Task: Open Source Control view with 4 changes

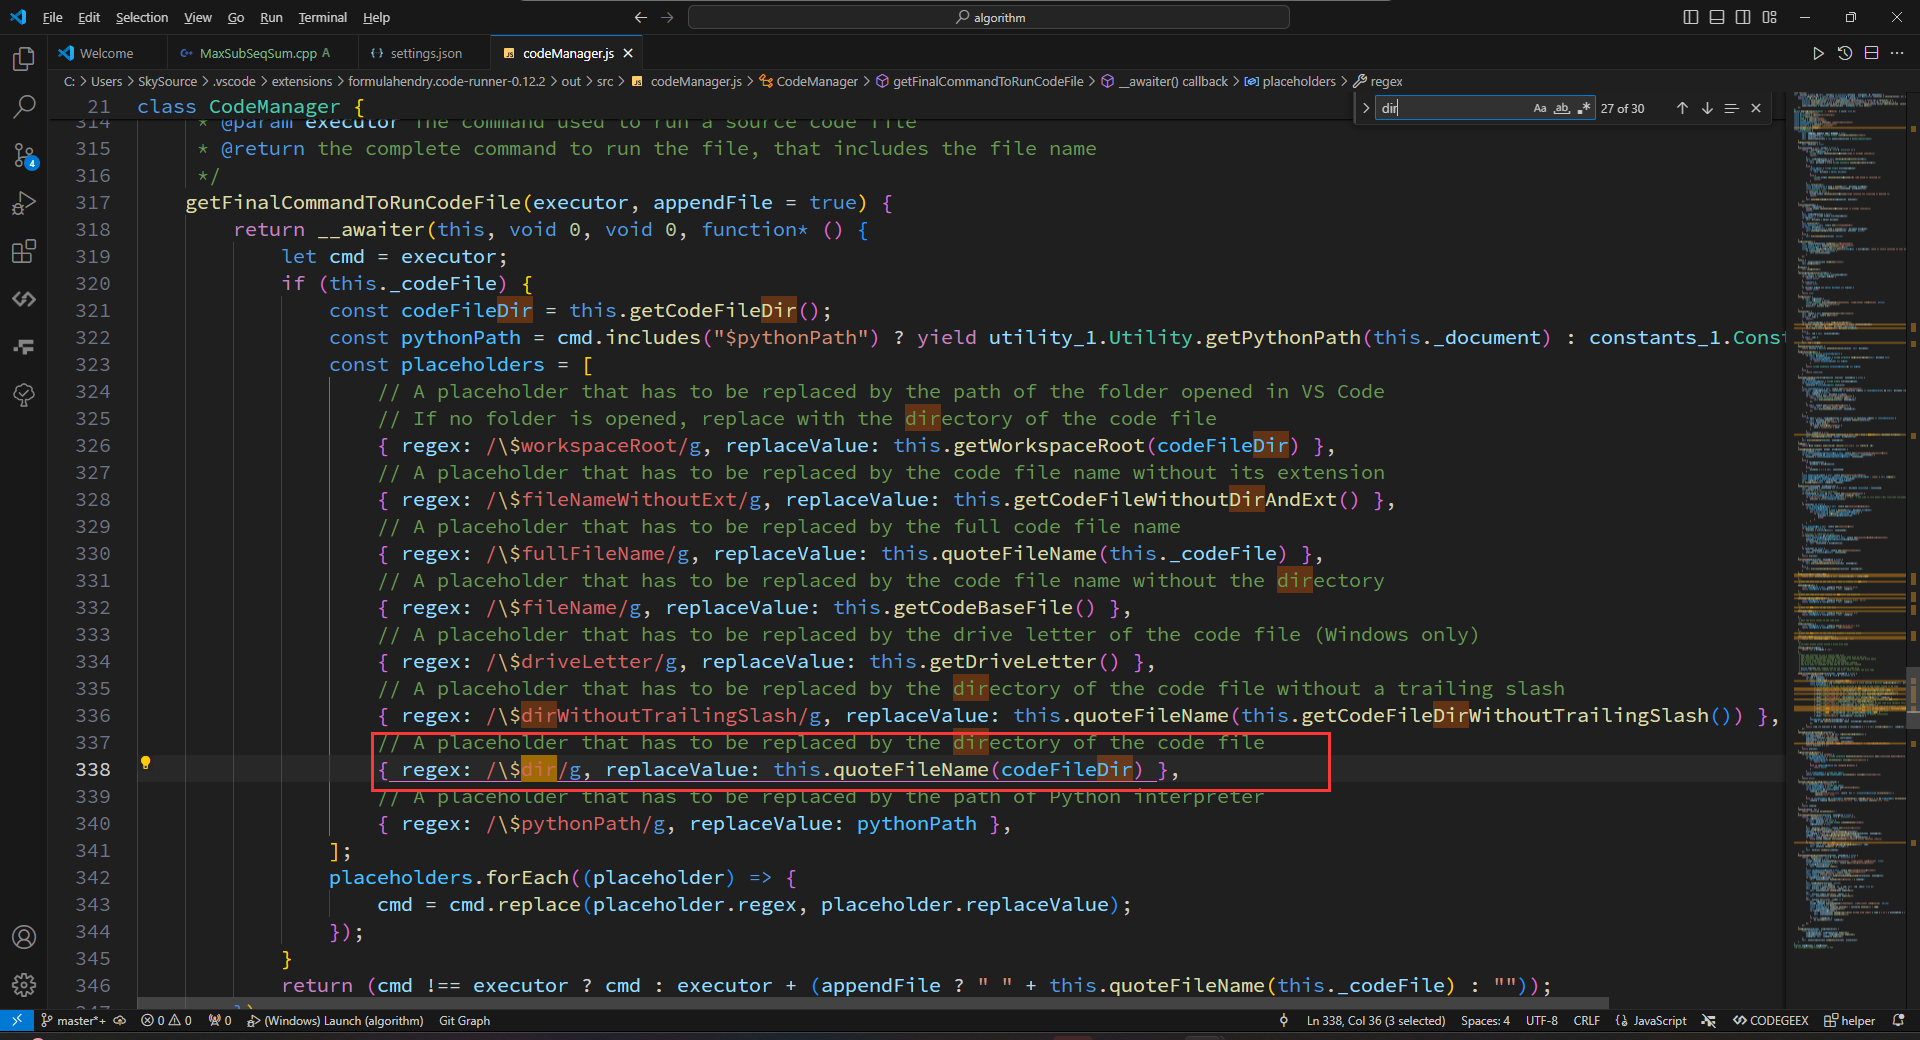Action: [24, 155]
